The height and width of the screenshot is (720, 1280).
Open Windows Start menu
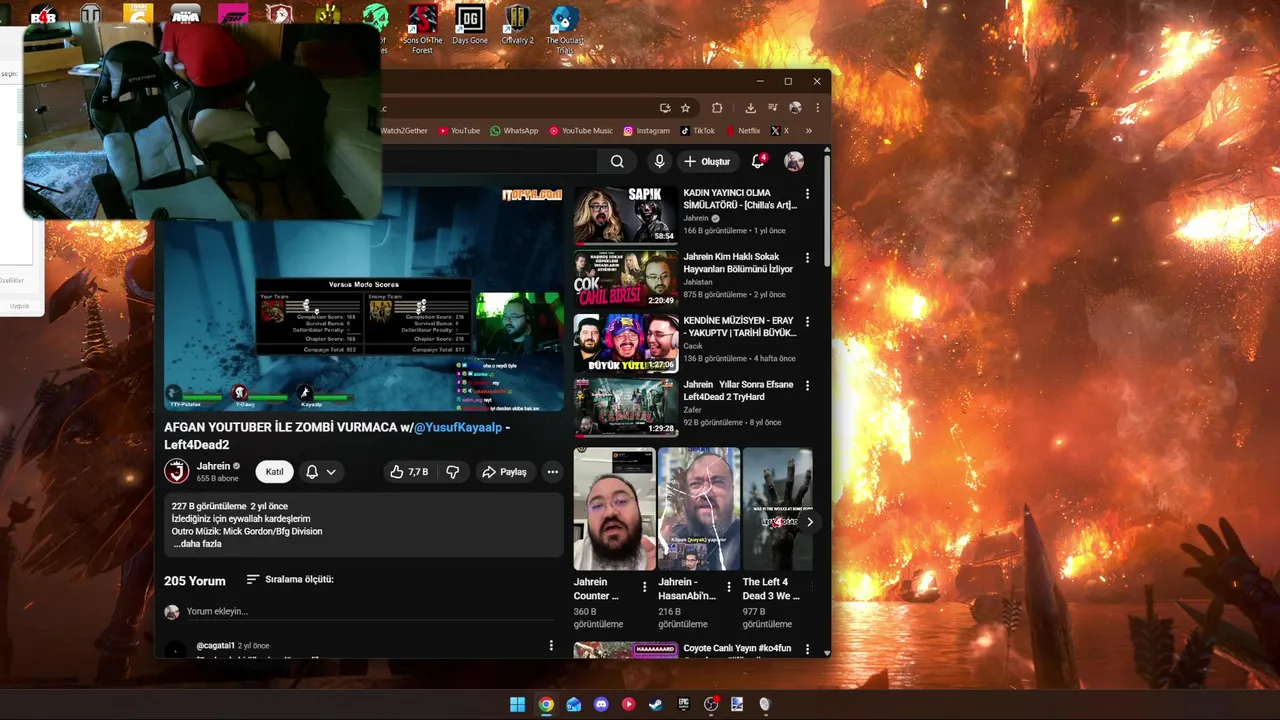click(518, 704)
